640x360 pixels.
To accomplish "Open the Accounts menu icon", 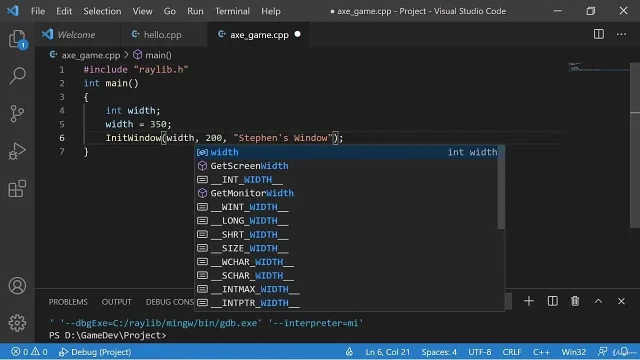I will pos(17,286).
